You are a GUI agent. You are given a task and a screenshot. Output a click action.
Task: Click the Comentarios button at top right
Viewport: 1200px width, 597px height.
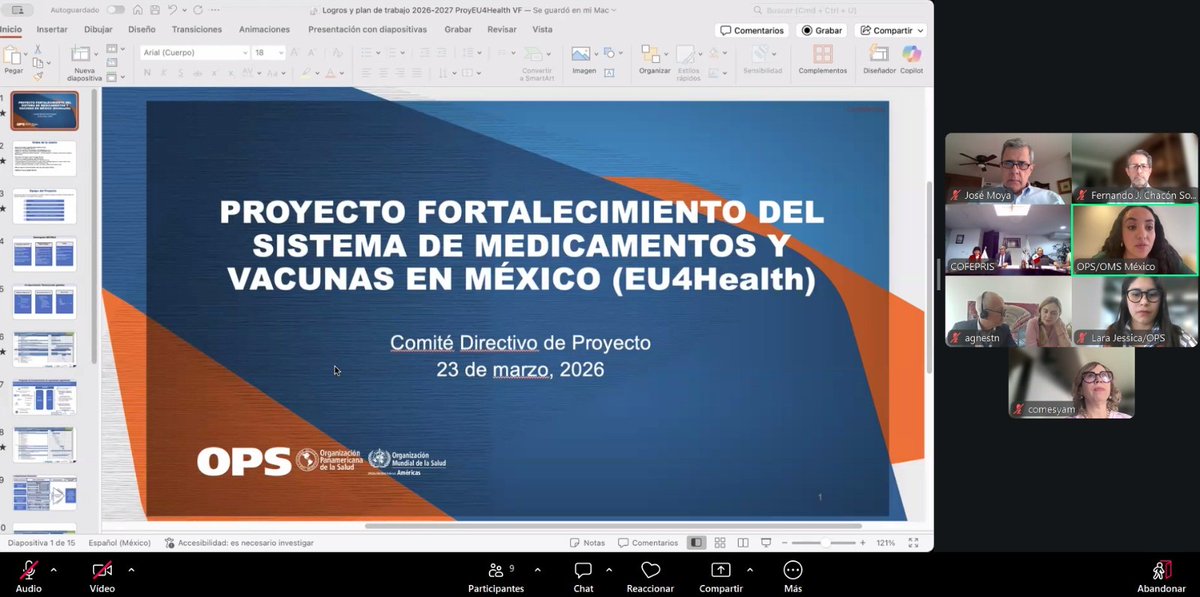click(752, 30)
